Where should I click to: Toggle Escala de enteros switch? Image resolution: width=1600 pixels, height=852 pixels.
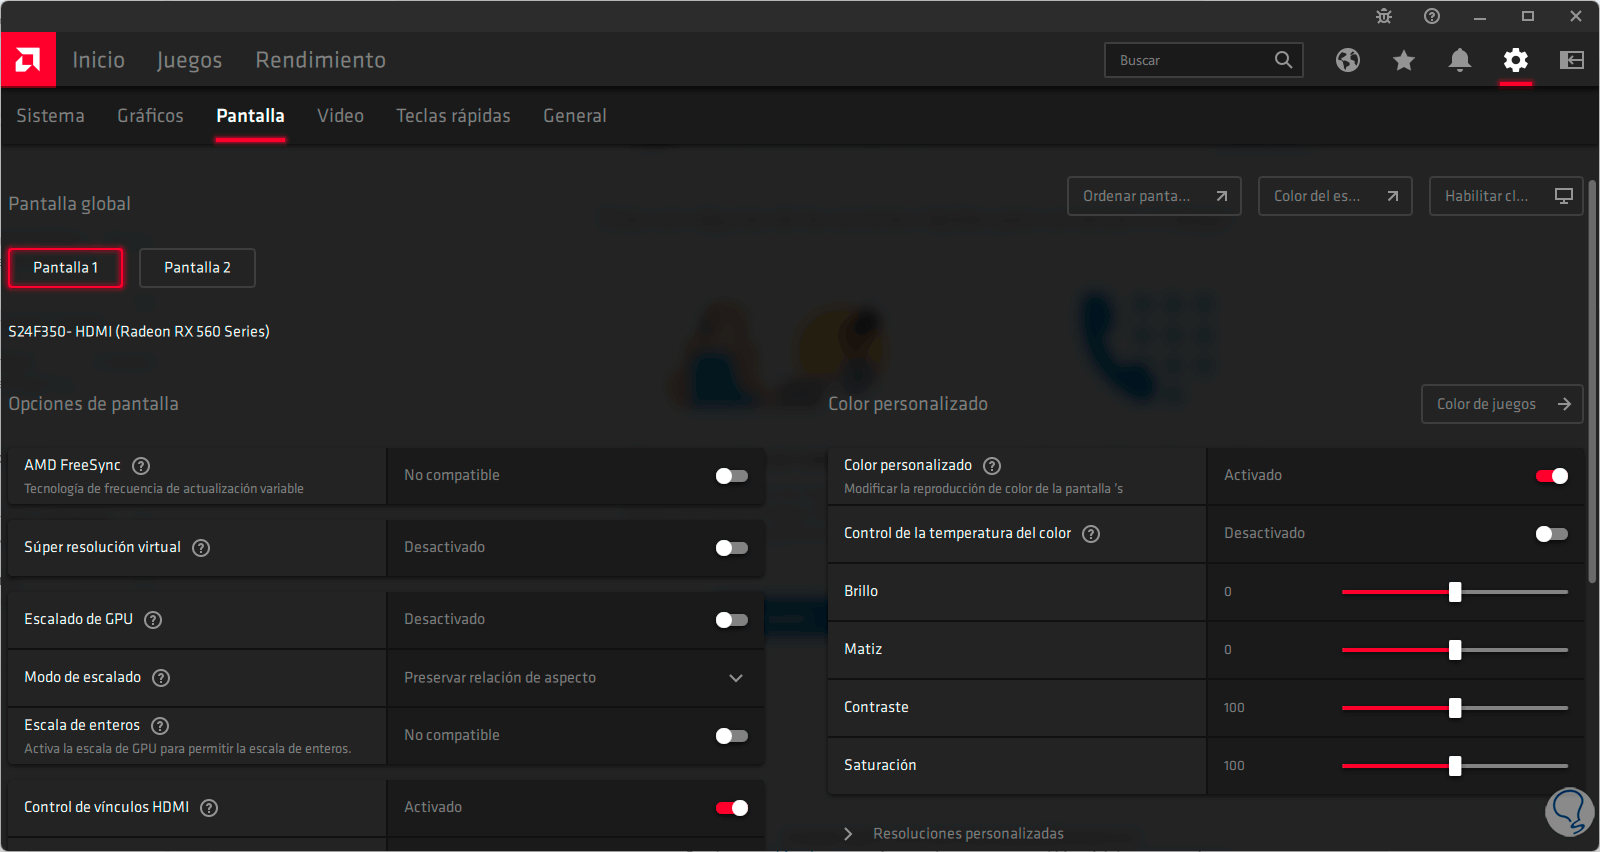[x=732, y=736]
